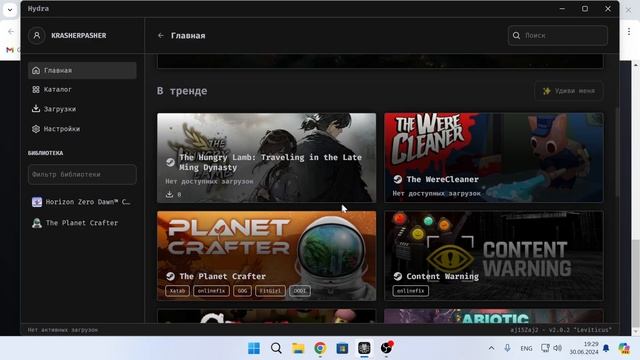Show hidden system tray icons chevron
Viewport: 640px width, 360px height.
click(x=491, y=348)
